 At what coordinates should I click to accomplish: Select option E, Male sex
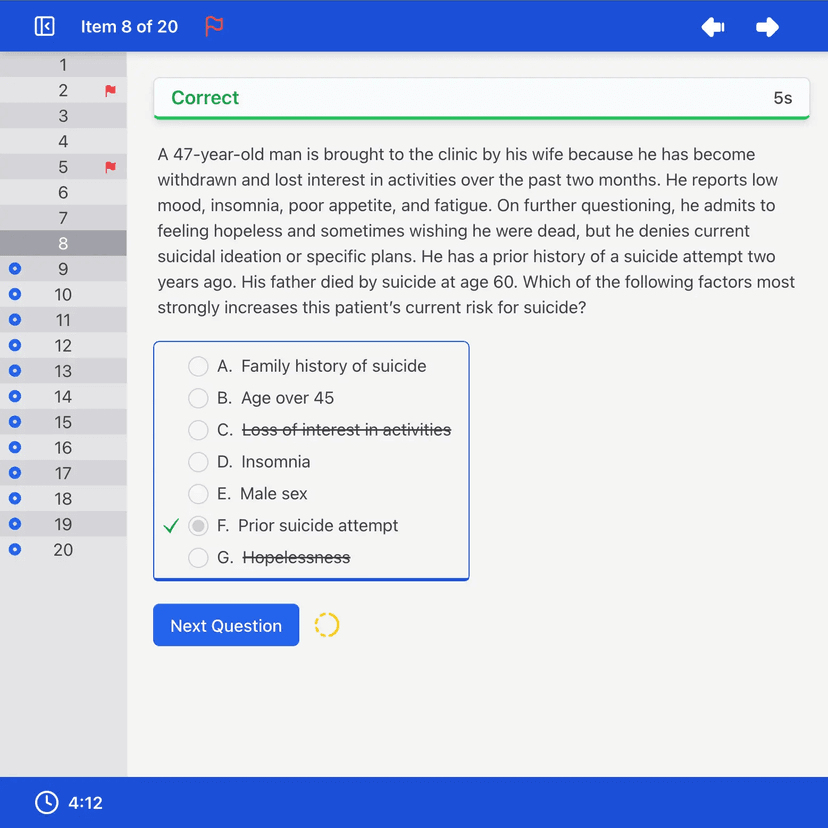[x=198, y=493]
